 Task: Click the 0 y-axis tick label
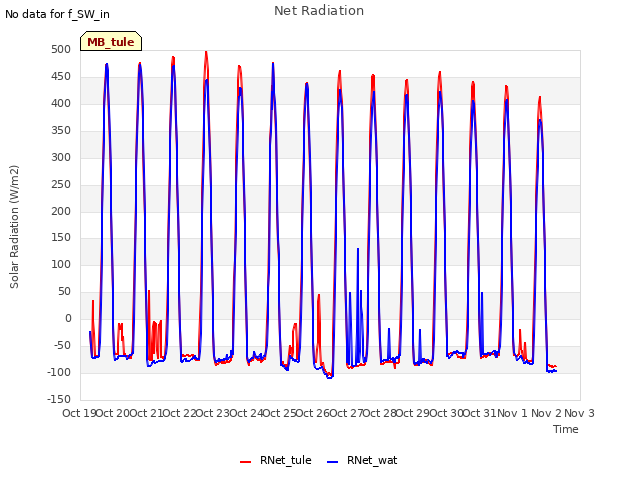[x=68, y=319]
